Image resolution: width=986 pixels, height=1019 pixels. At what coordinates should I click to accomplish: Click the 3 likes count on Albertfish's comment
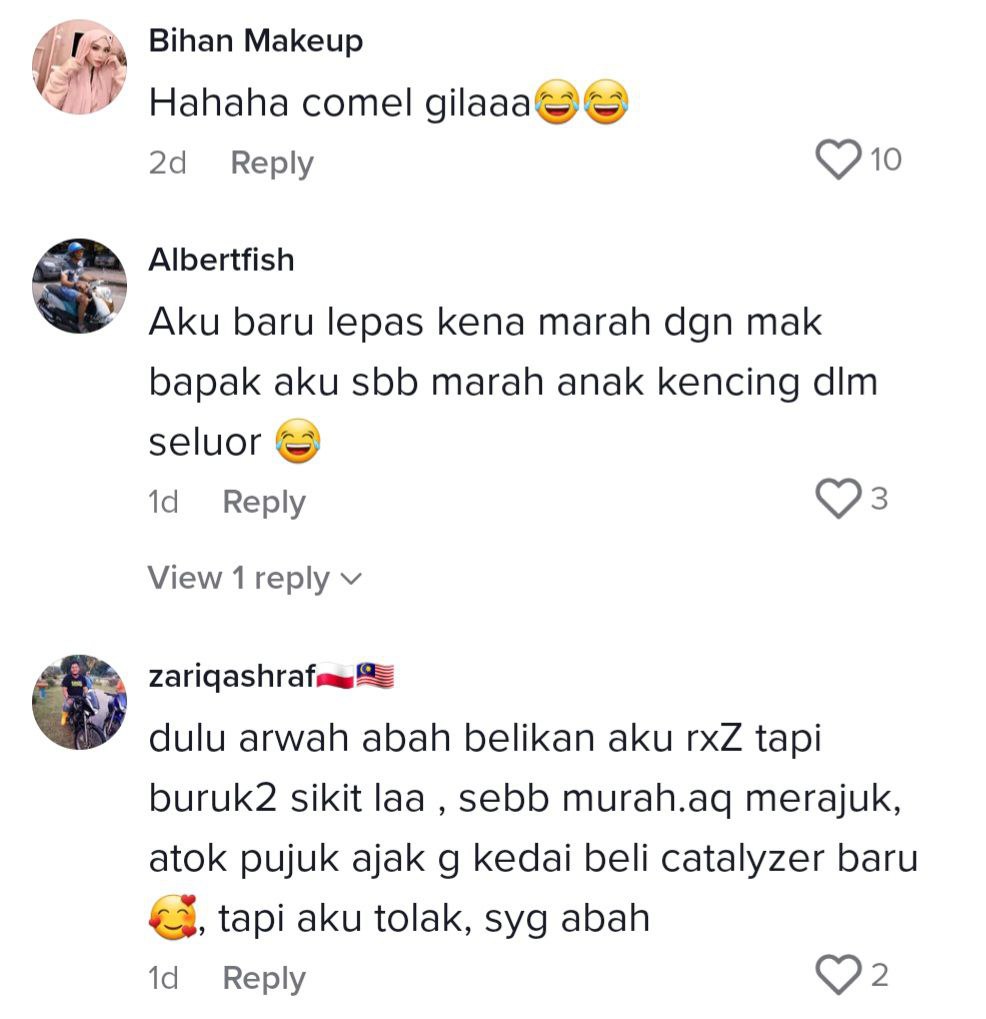point(879,499)
